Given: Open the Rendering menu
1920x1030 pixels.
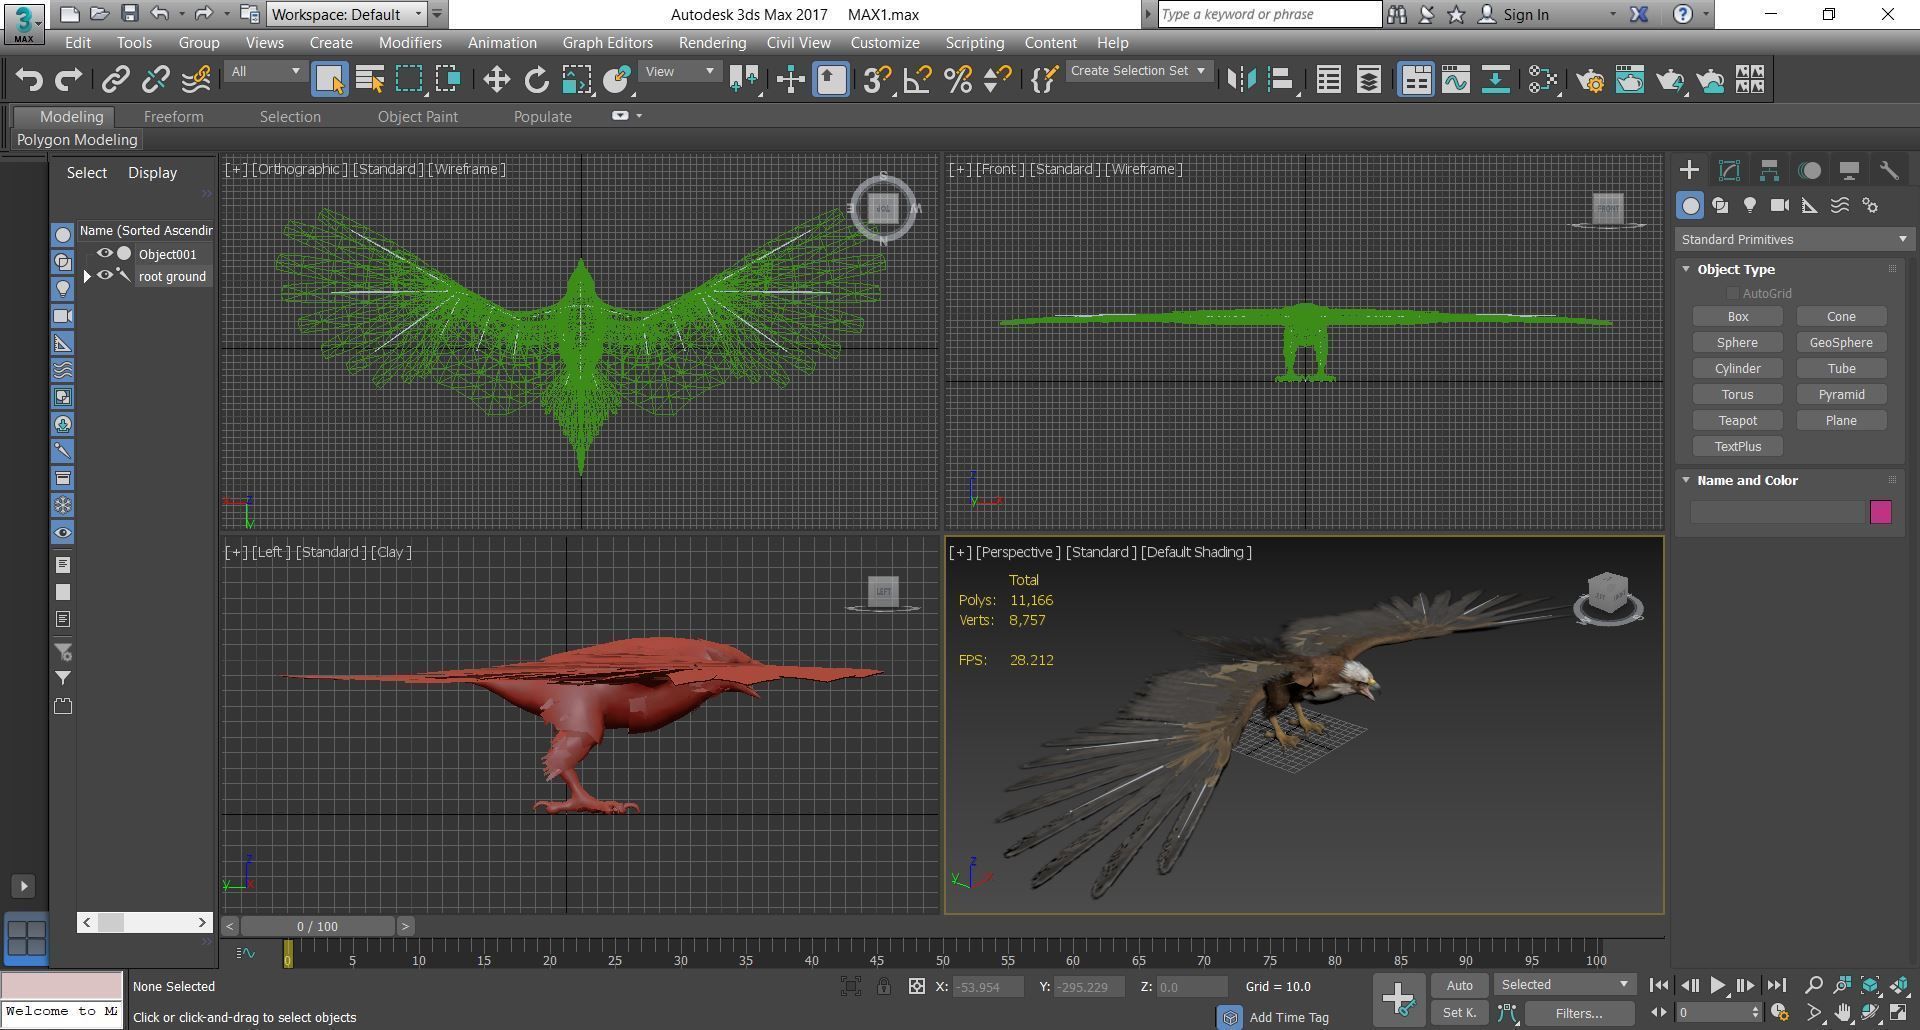Looking at the screenshot, I should 712,43.
